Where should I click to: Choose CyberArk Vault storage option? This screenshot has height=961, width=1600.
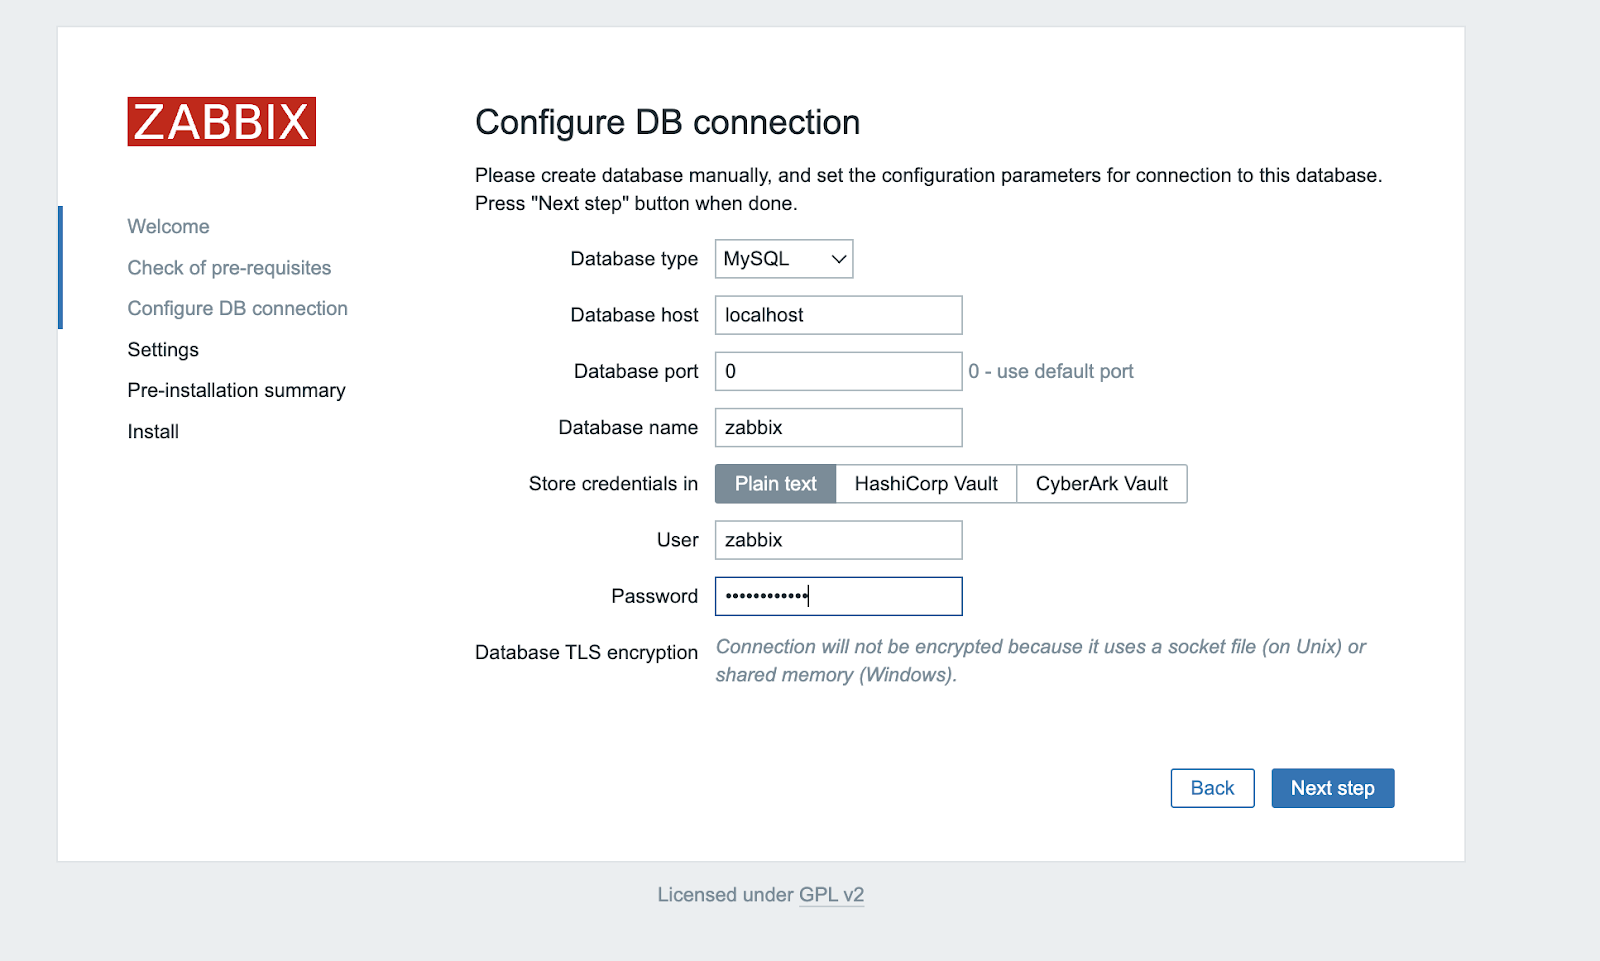pos(1101,484)
